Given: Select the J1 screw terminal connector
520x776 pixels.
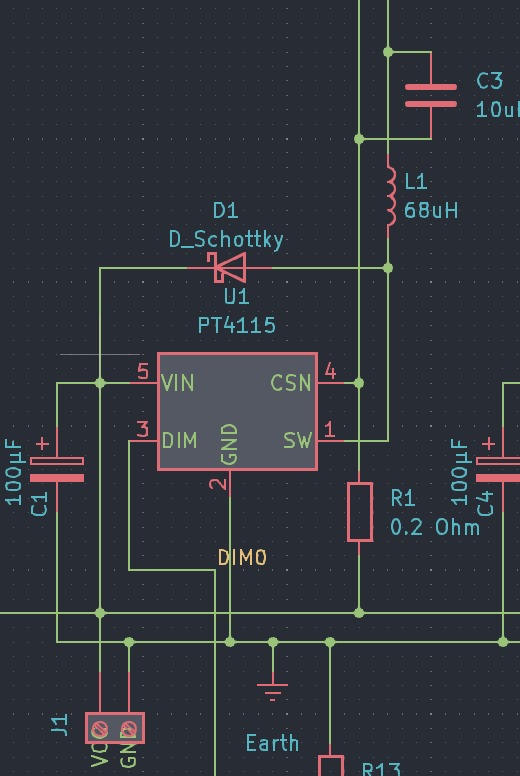Looking at the screenshot, I should (115, 728).
